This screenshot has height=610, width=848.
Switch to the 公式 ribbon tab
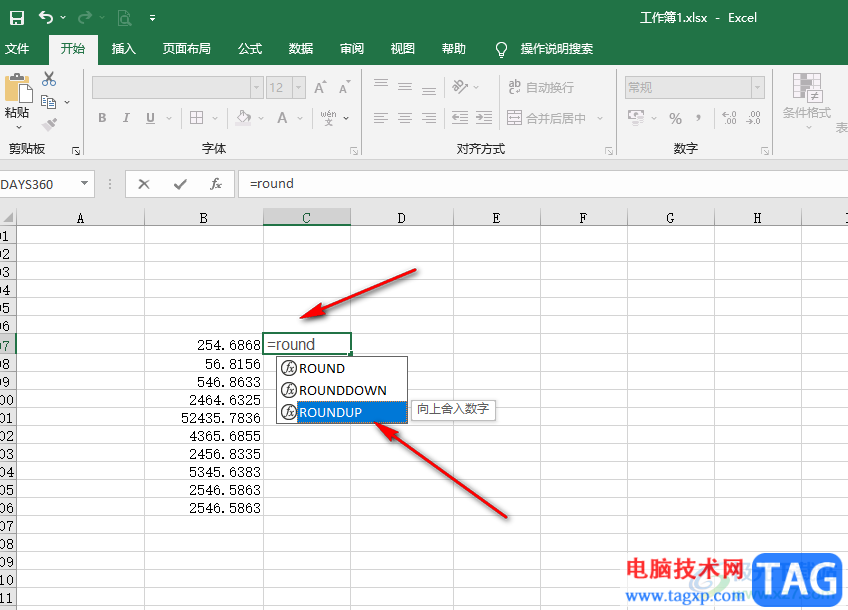[250, 49]
